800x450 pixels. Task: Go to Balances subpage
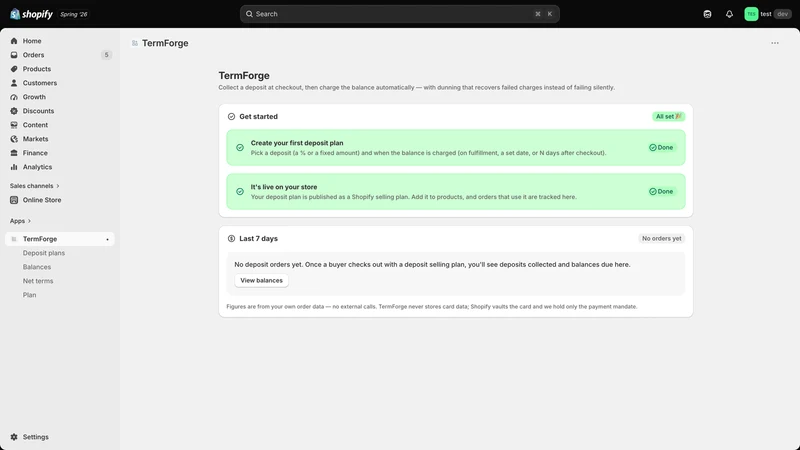(x=37, y=267)
